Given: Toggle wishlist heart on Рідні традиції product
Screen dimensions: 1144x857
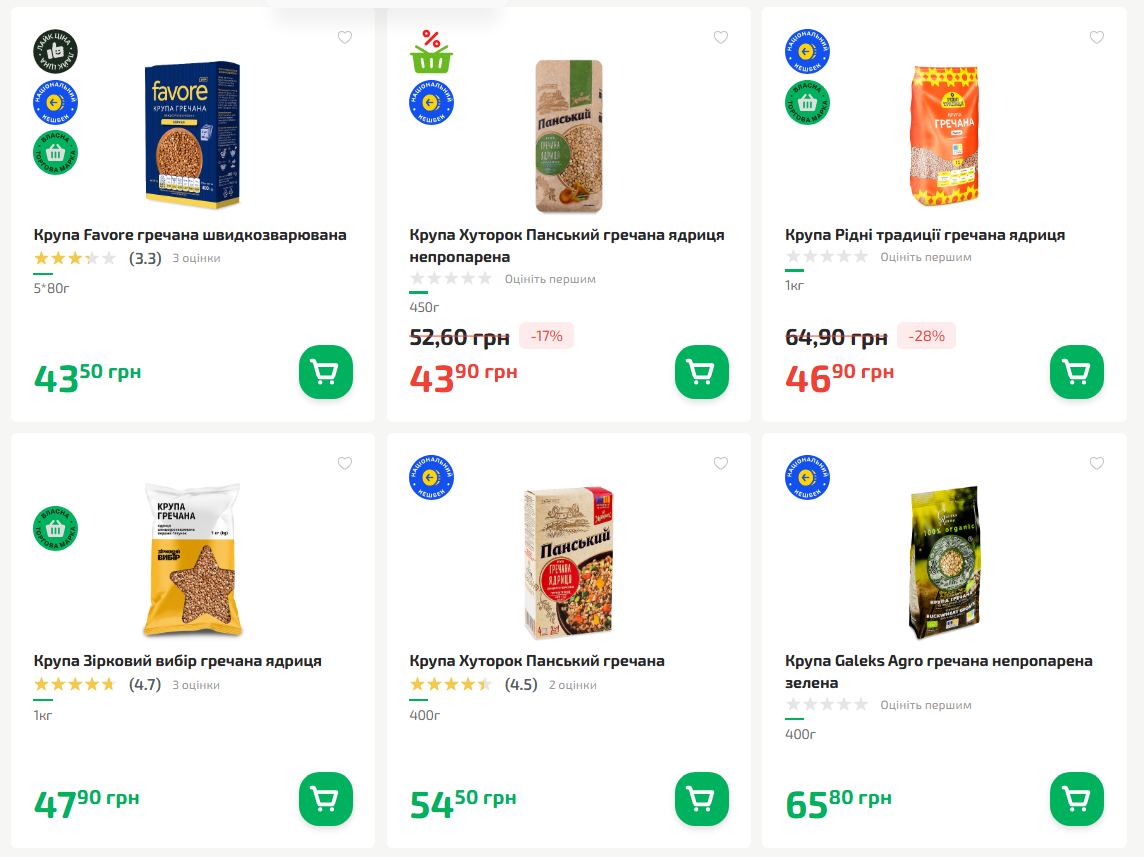Looking at the screenshot, I should [1097, 38].
